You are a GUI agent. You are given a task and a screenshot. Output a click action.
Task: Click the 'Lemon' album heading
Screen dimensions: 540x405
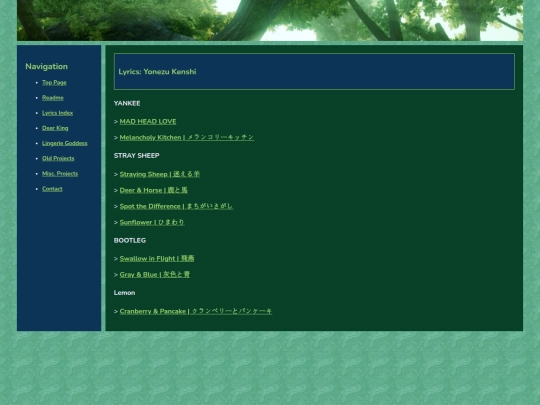pos(124,293)
